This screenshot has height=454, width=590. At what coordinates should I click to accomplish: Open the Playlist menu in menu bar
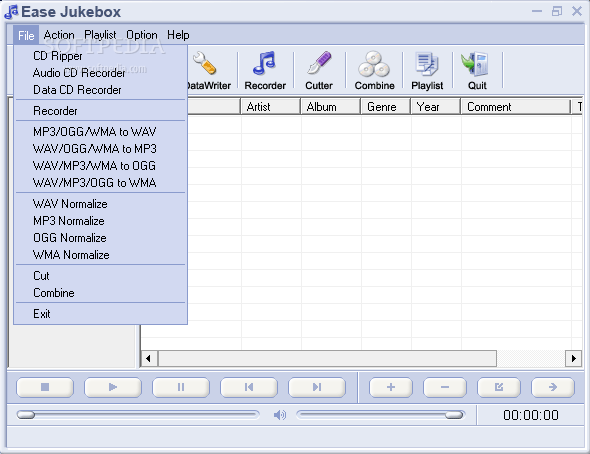coord(100,35)
